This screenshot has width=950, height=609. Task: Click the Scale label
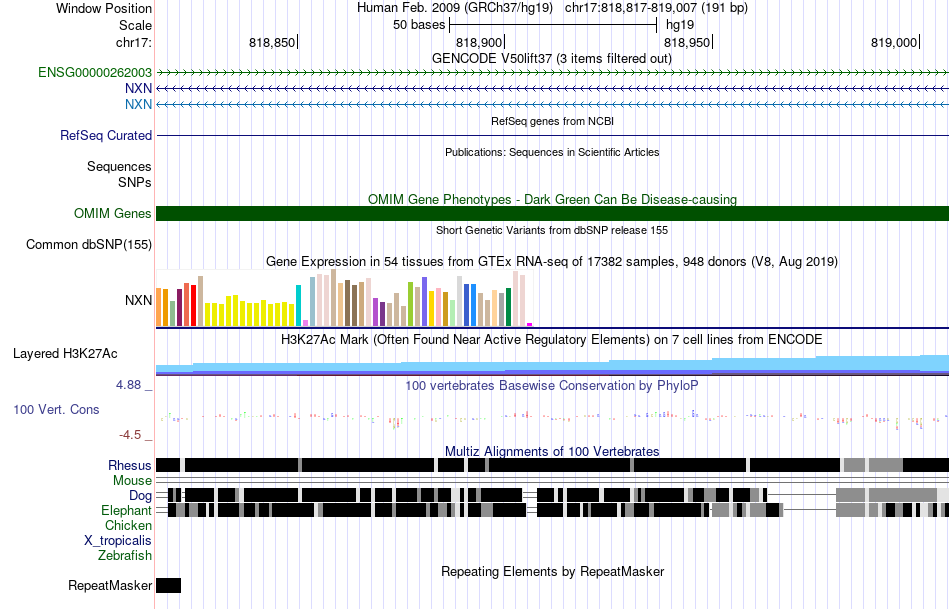(x=136, y=25)
